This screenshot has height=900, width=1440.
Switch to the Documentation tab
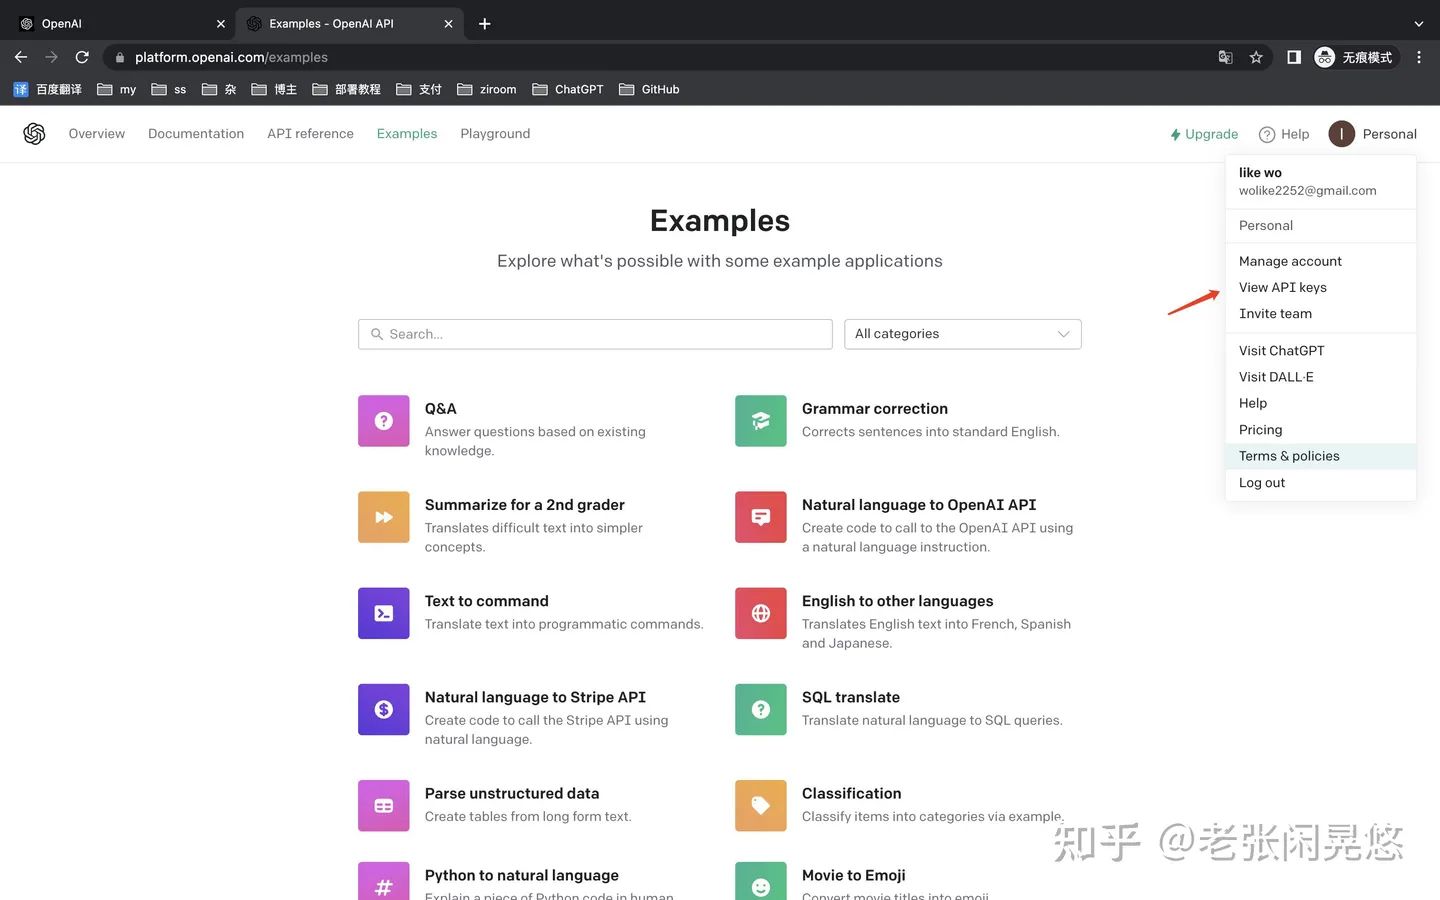[x=196, y=133]
